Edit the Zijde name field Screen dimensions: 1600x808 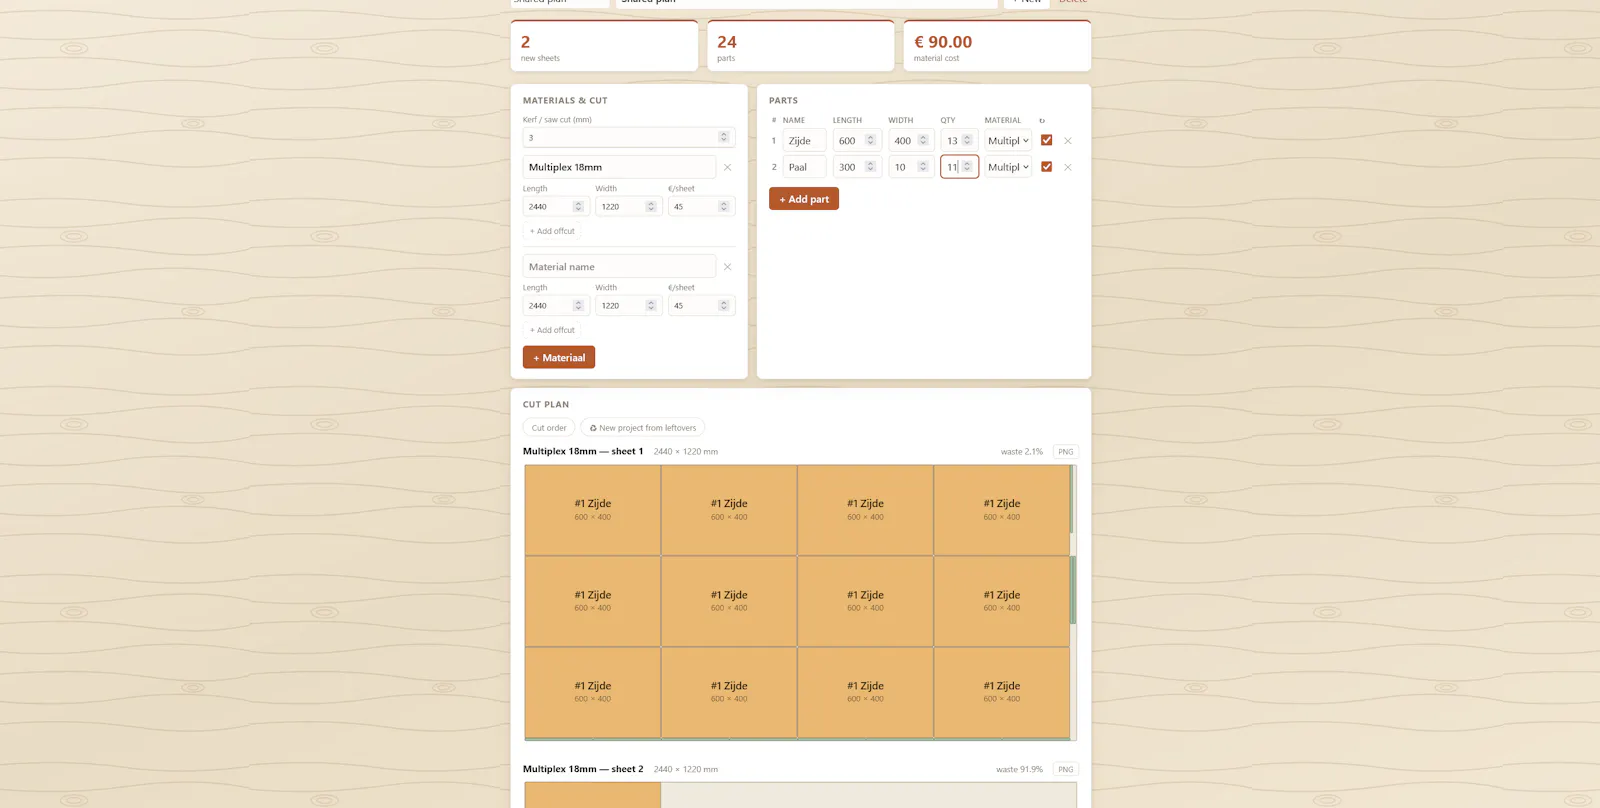click(x=804, y=141)
